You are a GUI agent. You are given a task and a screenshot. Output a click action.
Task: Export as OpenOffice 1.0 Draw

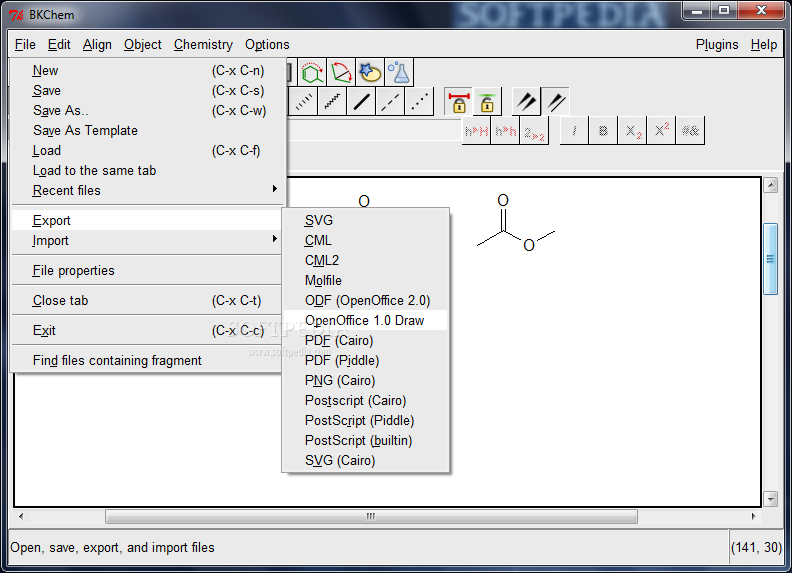coord(366,320)
